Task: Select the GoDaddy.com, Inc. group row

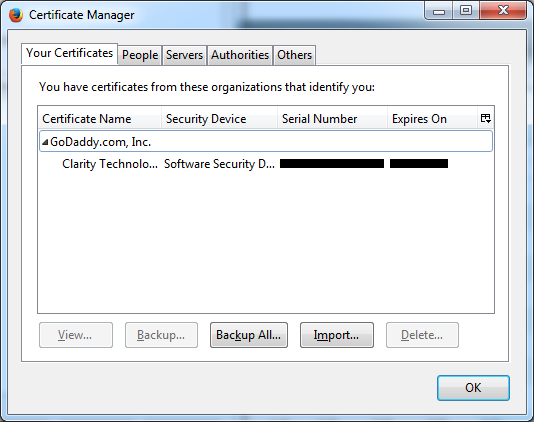Action: pyautogui.click(x=266, y=141)
